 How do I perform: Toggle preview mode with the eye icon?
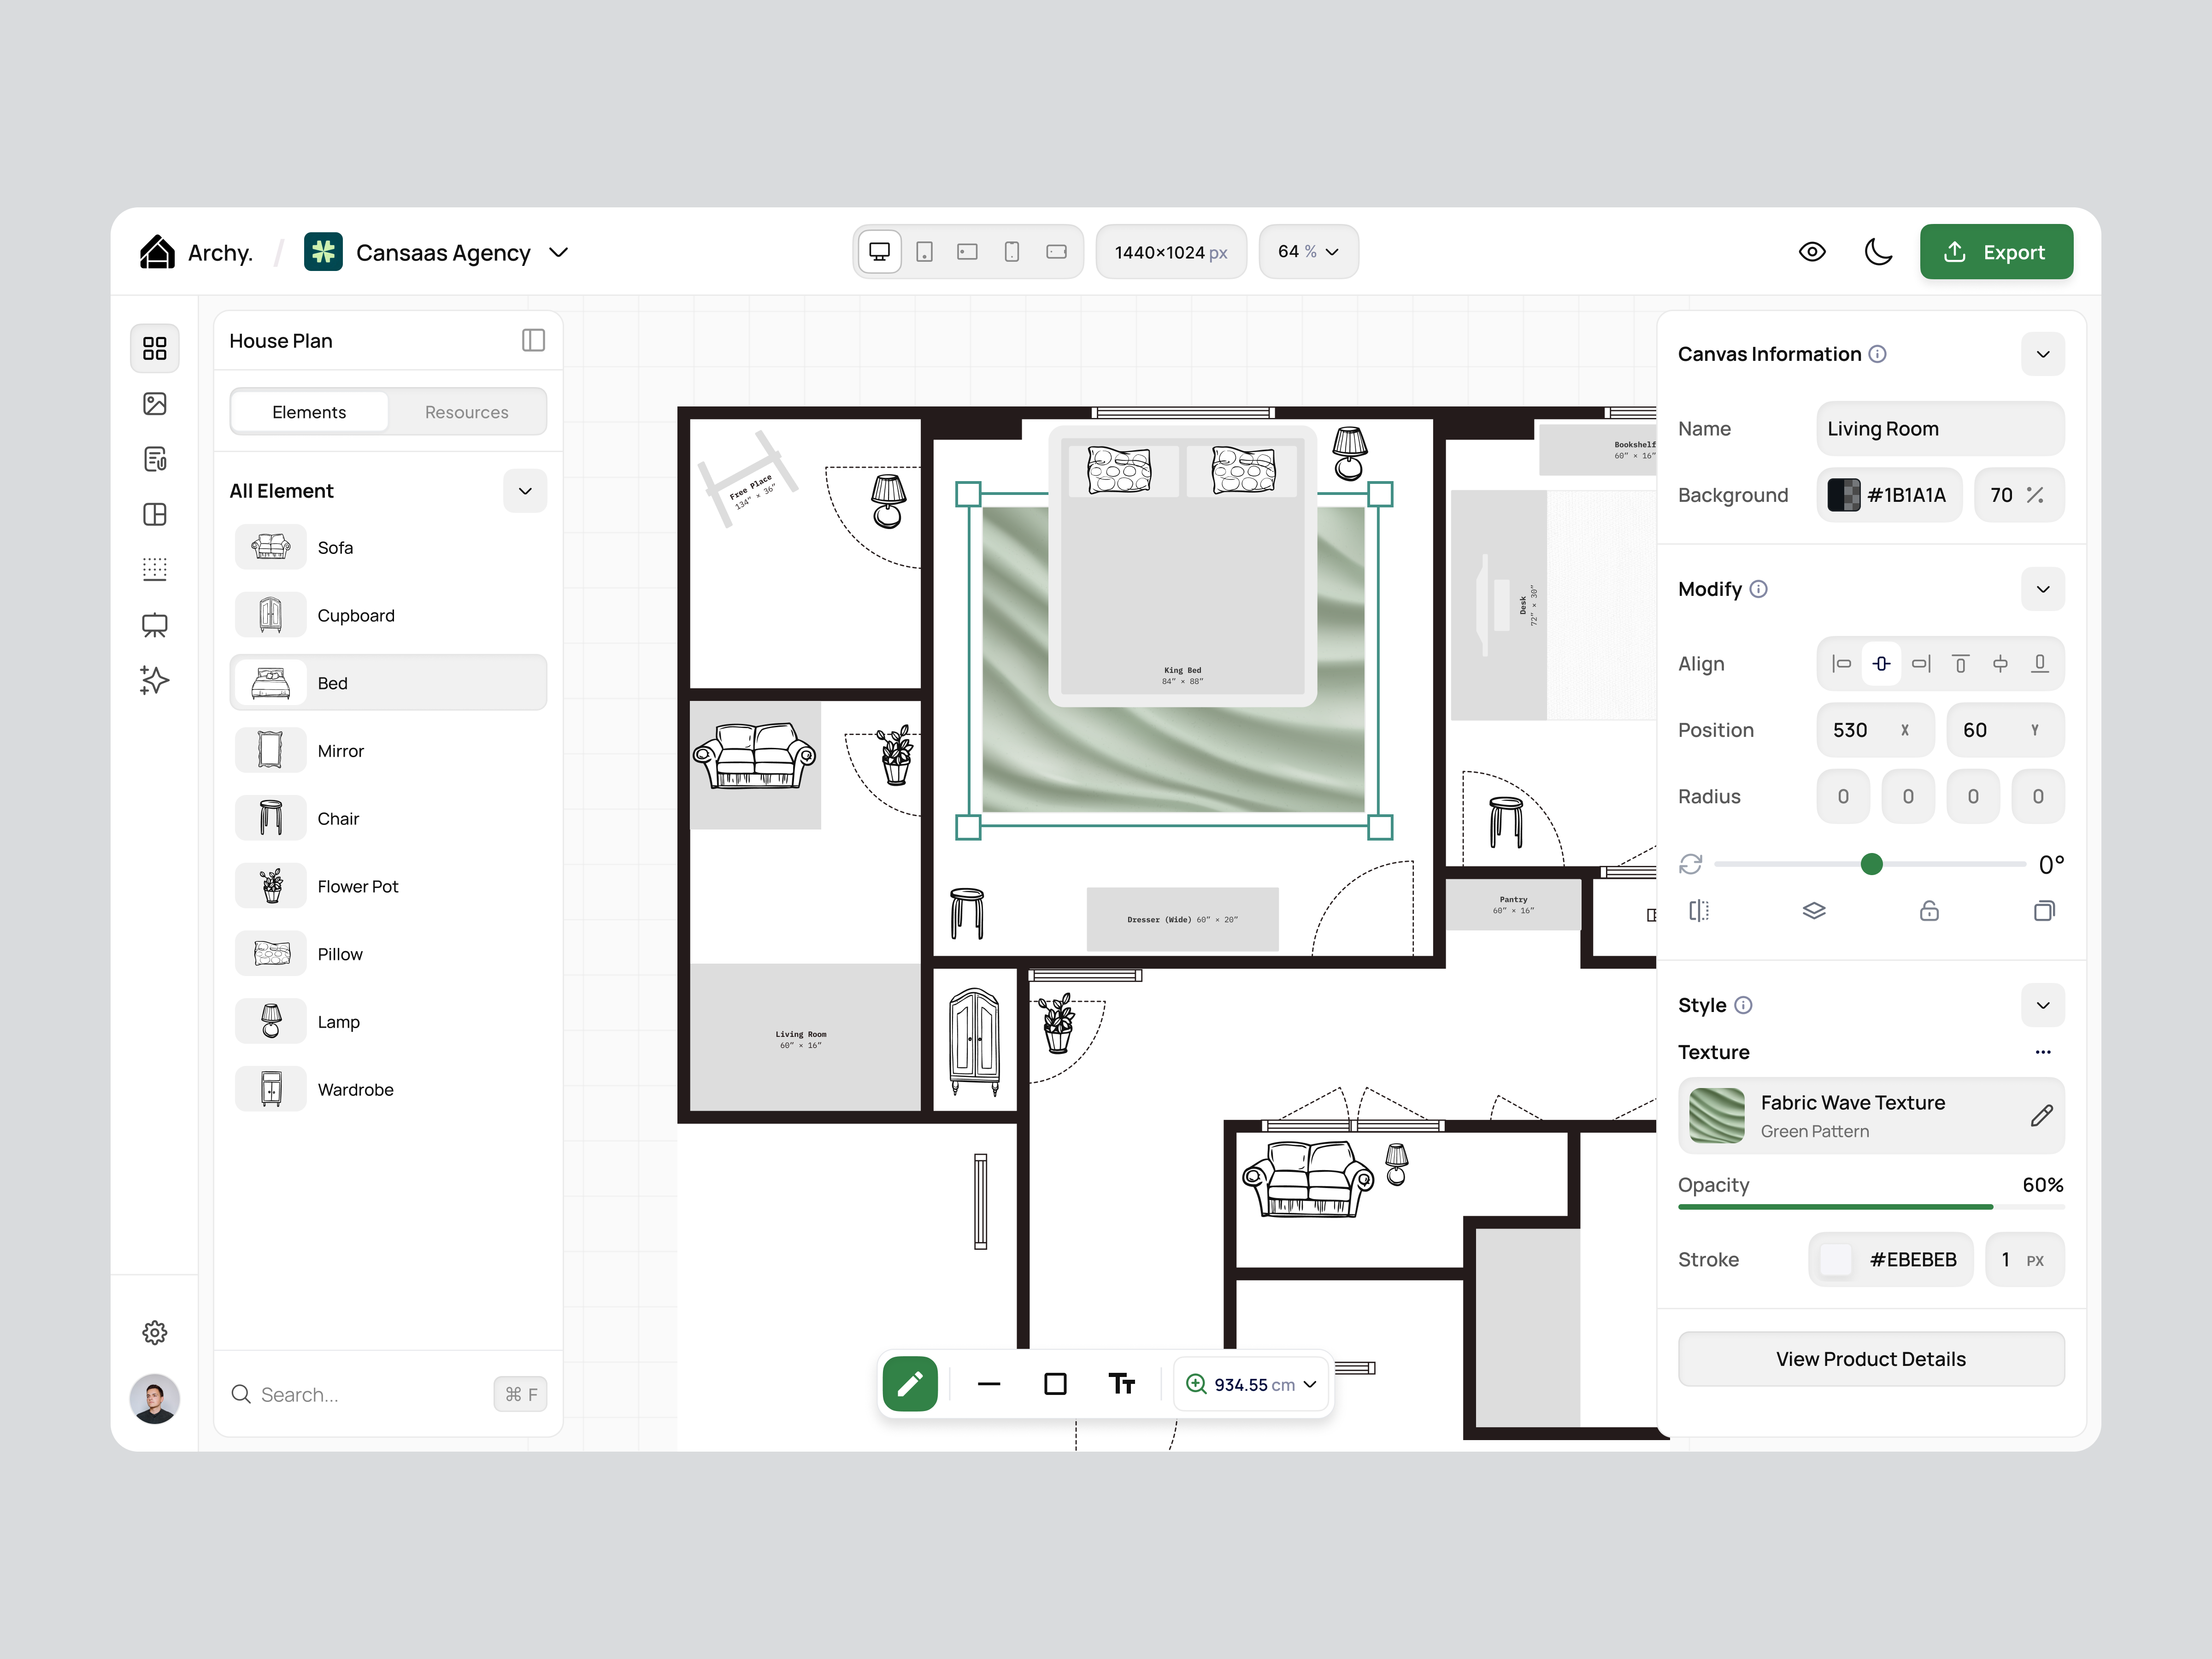pos(1812,252)
